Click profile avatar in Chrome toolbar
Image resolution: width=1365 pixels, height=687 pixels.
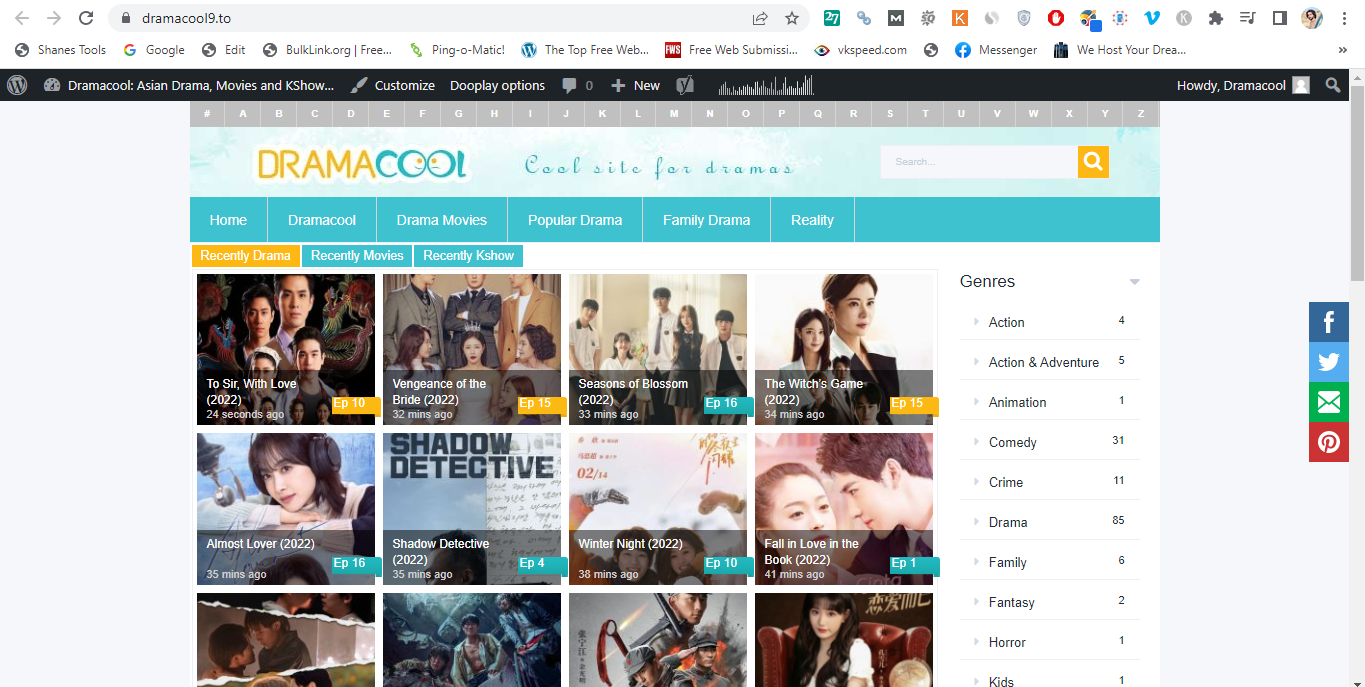point(1312,18)
